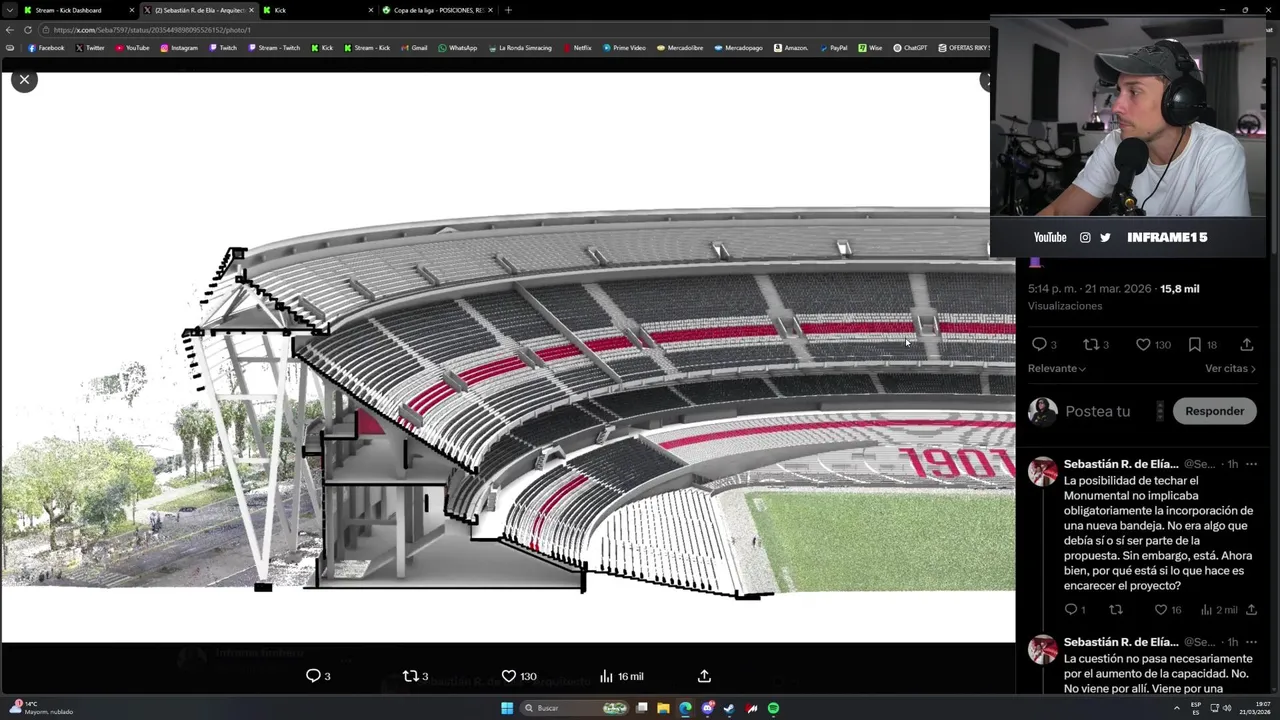Open more options on second Sebastián reply
Viewport: 1280px width, 720px height.
(x=1251, y=642)
